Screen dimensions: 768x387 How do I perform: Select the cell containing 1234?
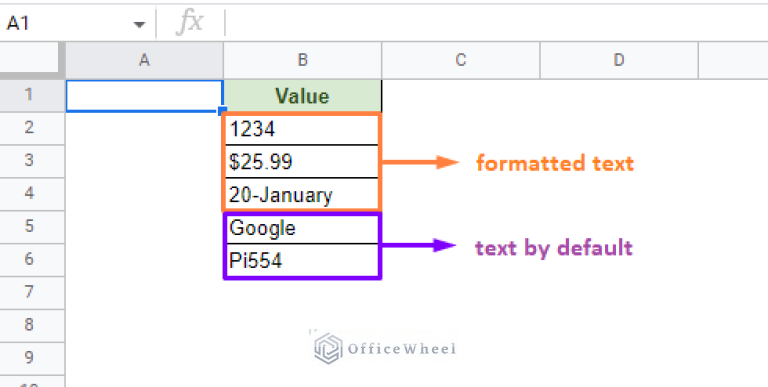click(x=302, y=129)
